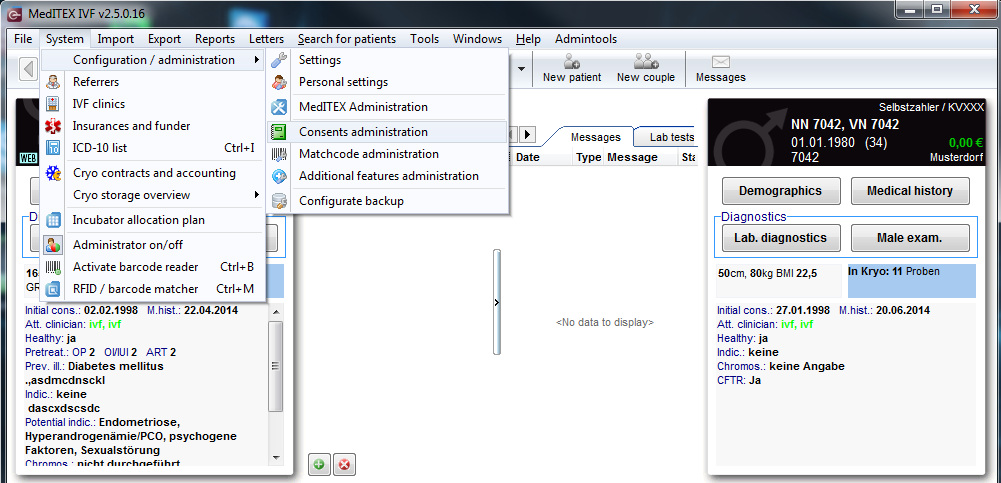The image size is (1001, 483).
Task: Click the back navigation arrow in toolbar
Action: (x=29, y=69)
